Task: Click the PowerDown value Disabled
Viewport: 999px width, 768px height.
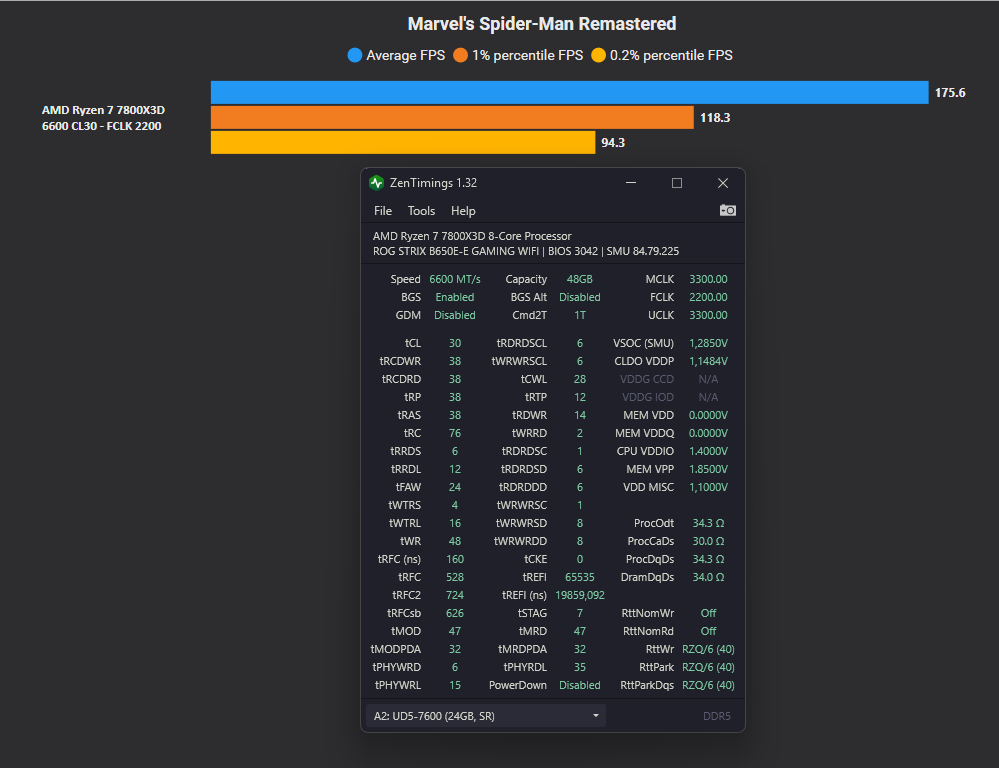Action: (x=580, y=685)
